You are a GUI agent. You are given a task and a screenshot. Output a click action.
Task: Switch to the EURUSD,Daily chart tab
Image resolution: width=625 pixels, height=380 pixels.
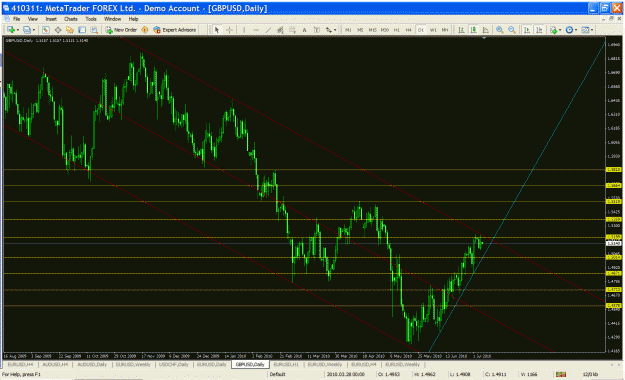(x=212, y=364)
